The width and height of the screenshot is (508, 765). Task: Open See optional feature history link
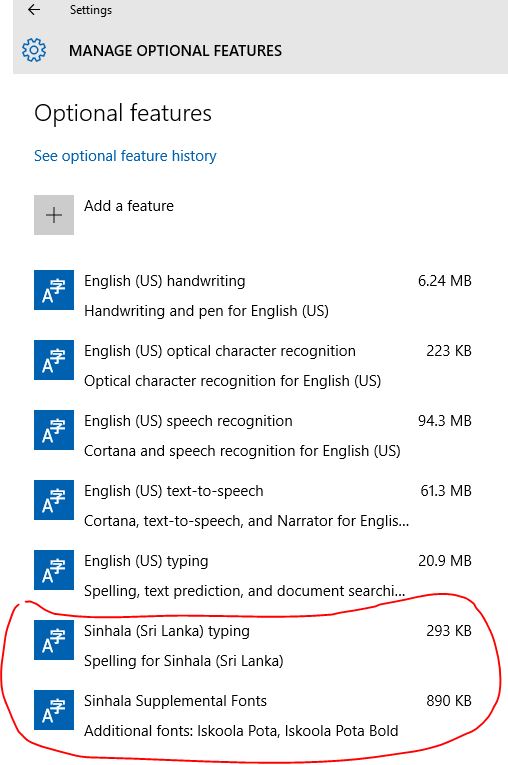pyautogui.click(x=125, y=156)
